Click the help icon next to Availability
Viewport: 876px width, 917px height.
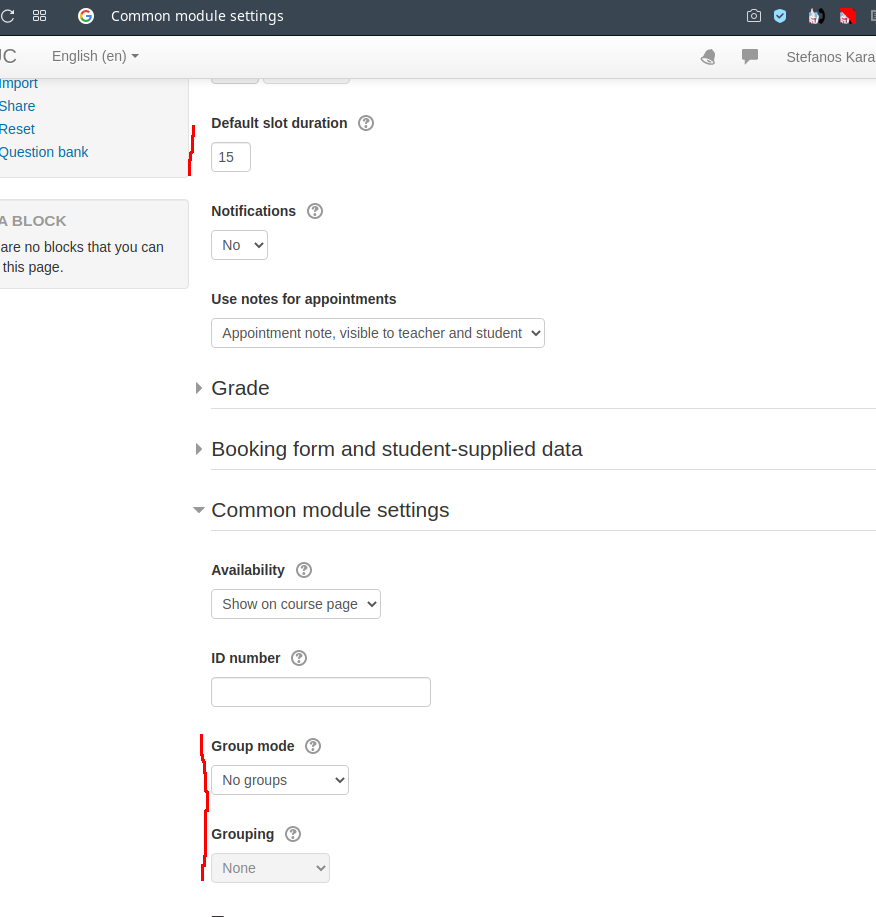[x=304, y=570]
